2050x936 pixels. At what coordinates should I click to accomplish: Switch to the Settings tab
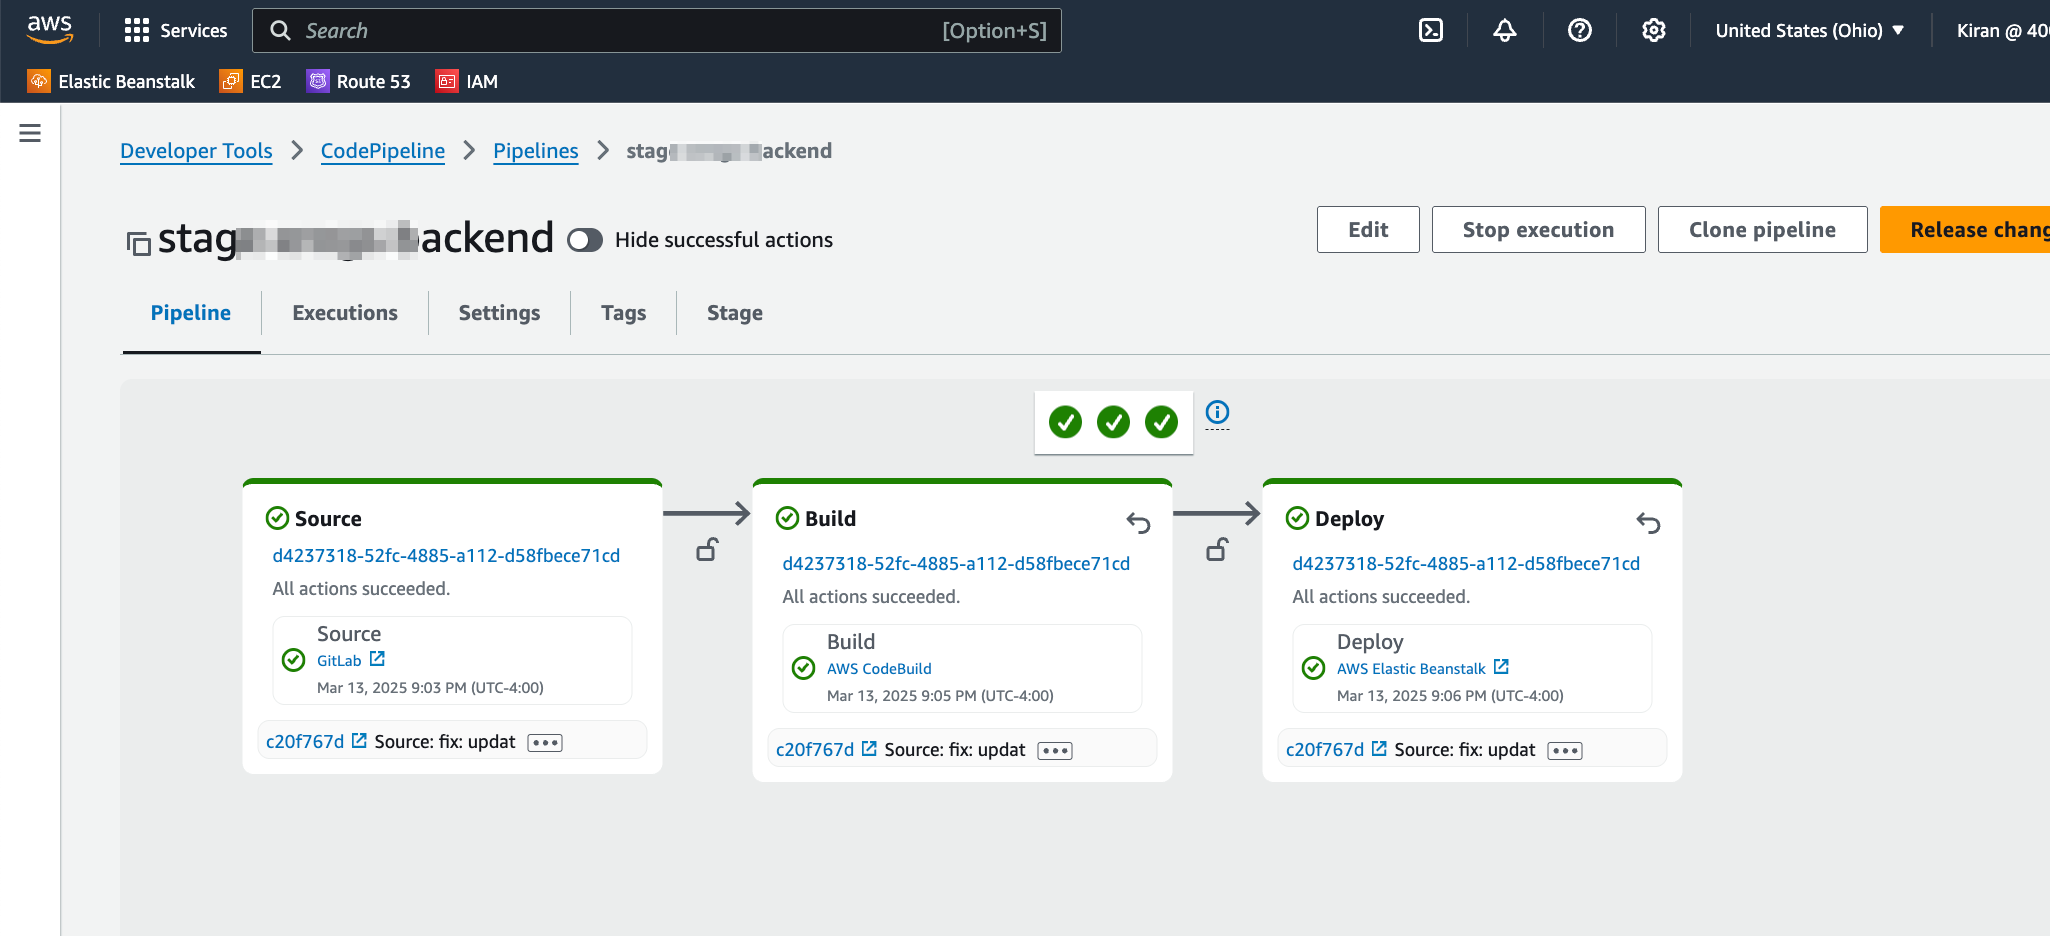pyautogui.click(x=499, y=313)
